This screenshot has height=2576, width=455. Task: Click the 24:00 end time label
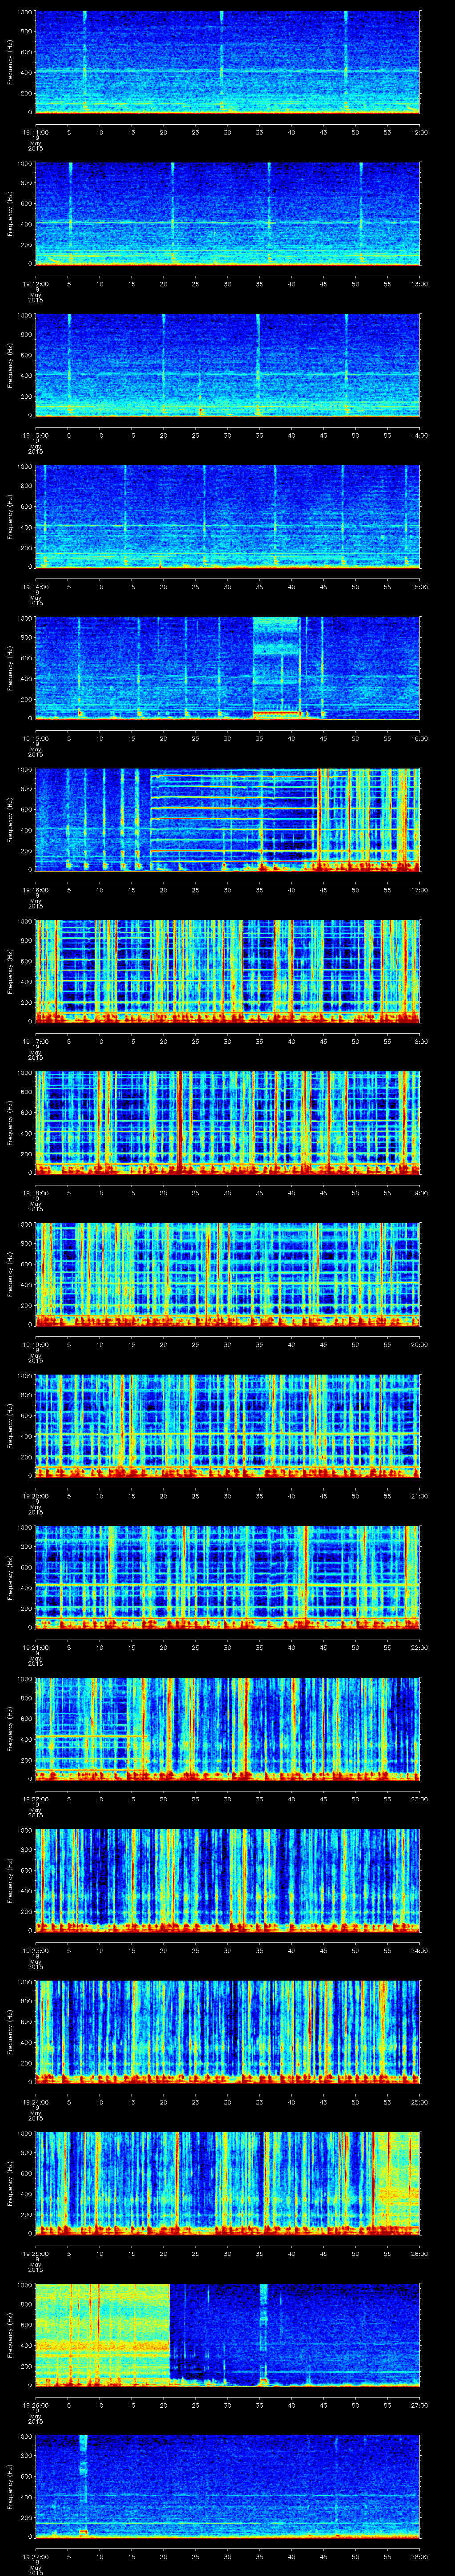[420, 1951]
